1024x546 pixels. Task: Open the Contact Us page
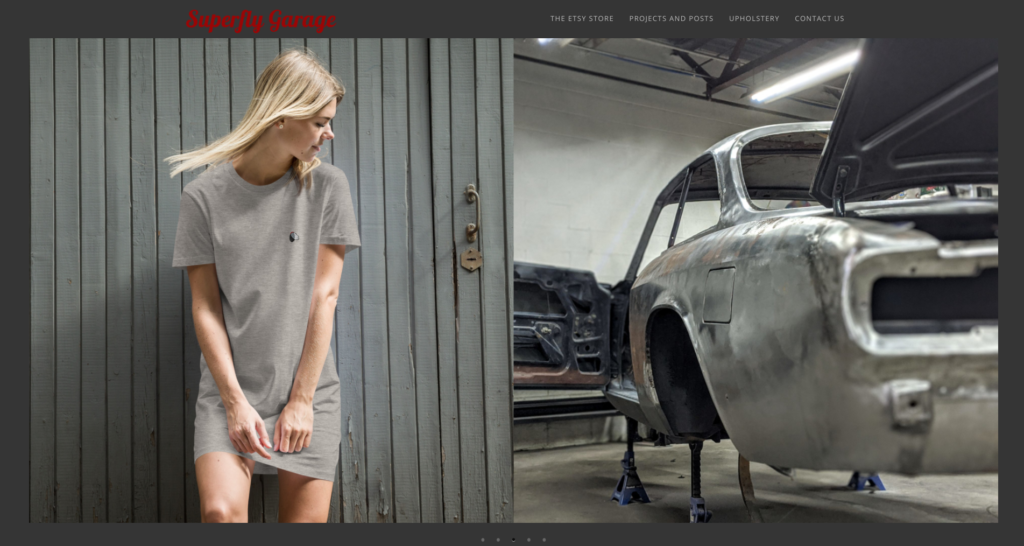coord(820,18)
